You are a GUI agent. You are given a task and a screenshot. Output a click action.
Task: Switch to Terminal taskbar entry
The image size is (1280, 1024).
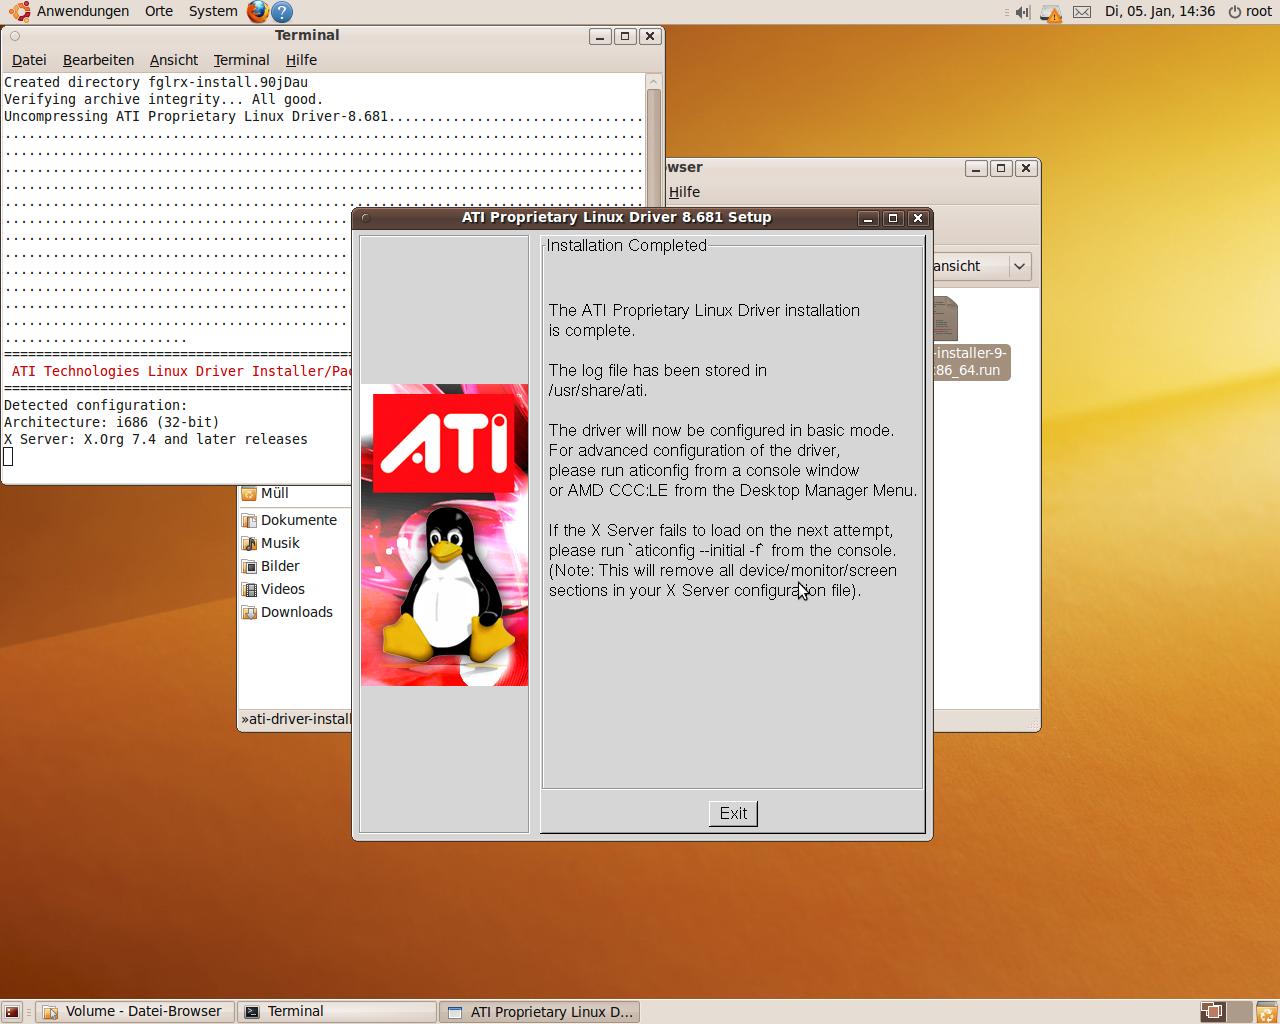[x=336, y=1012]
